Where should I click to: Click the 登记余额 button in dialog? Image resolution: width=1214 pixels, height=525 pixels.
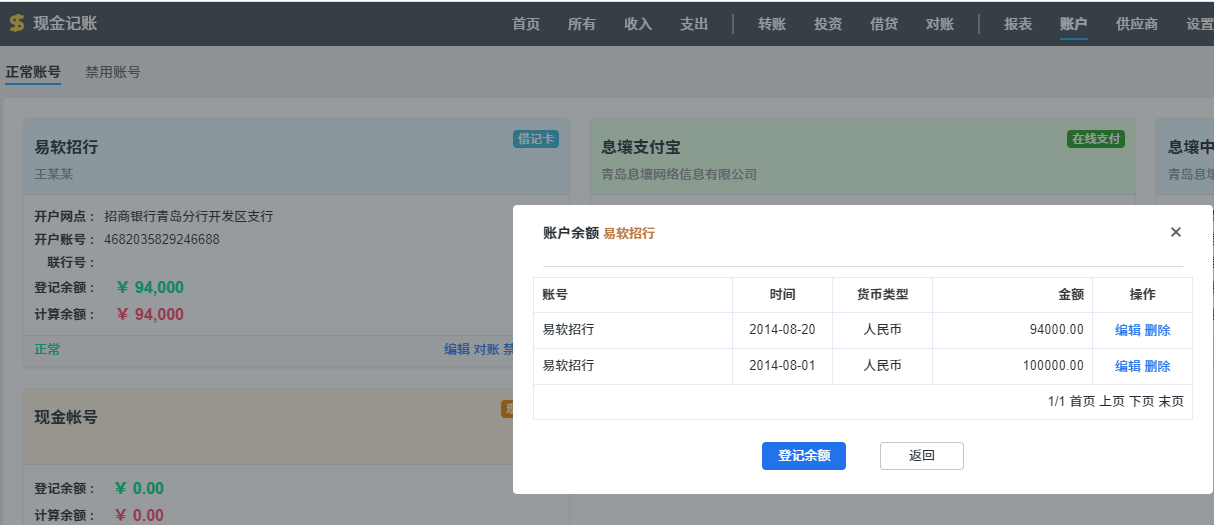tap(804, 455)
